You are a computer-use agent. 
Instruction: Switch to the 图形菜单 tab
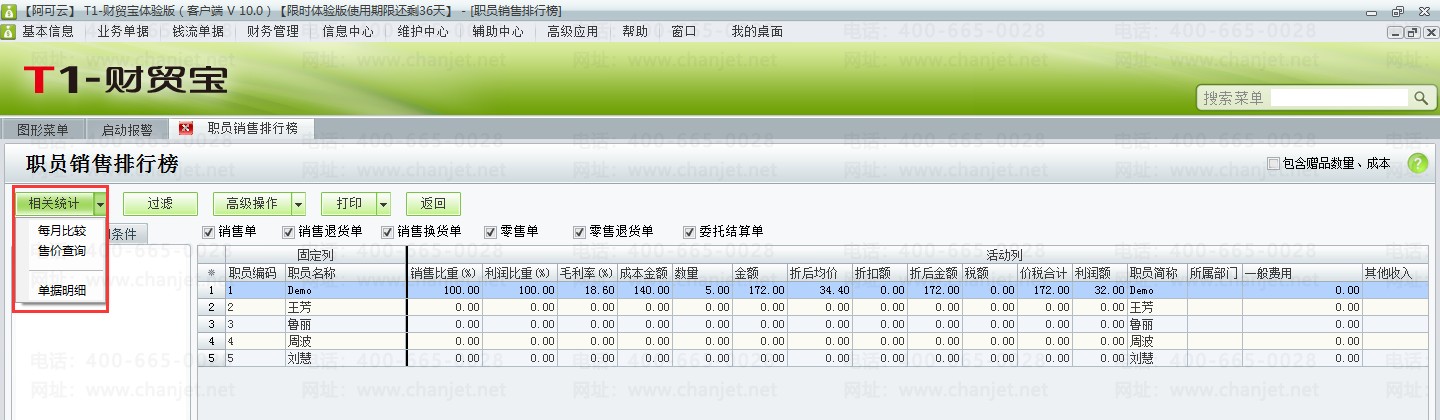[43, 130]
